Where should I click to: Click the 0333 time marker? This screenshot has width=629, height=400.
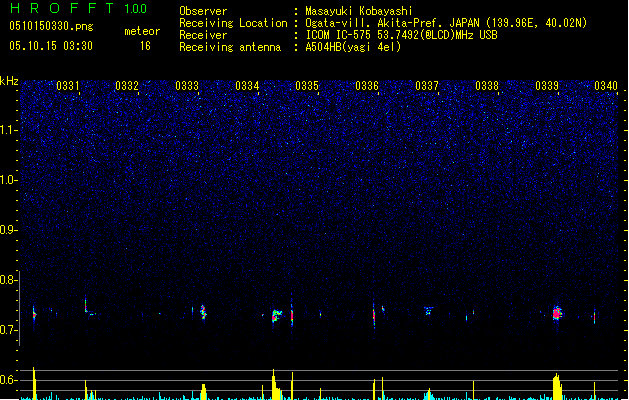pos(187,86)
